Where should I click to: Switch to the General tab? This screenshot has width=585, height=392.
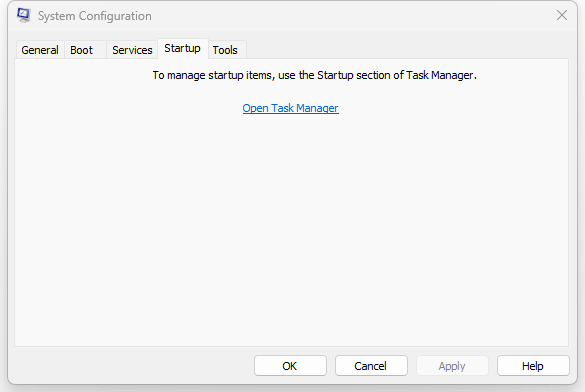[40, 50]
